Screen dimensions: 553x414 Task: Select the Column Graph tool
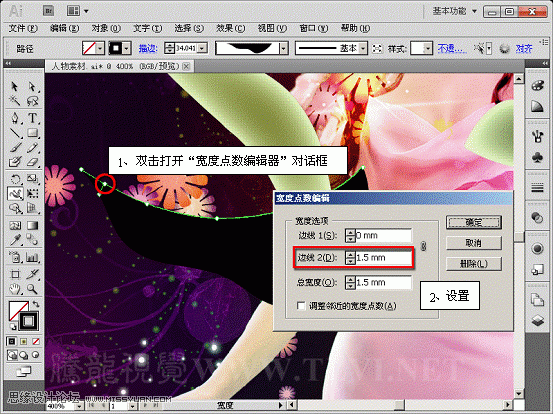pos(32,257)
